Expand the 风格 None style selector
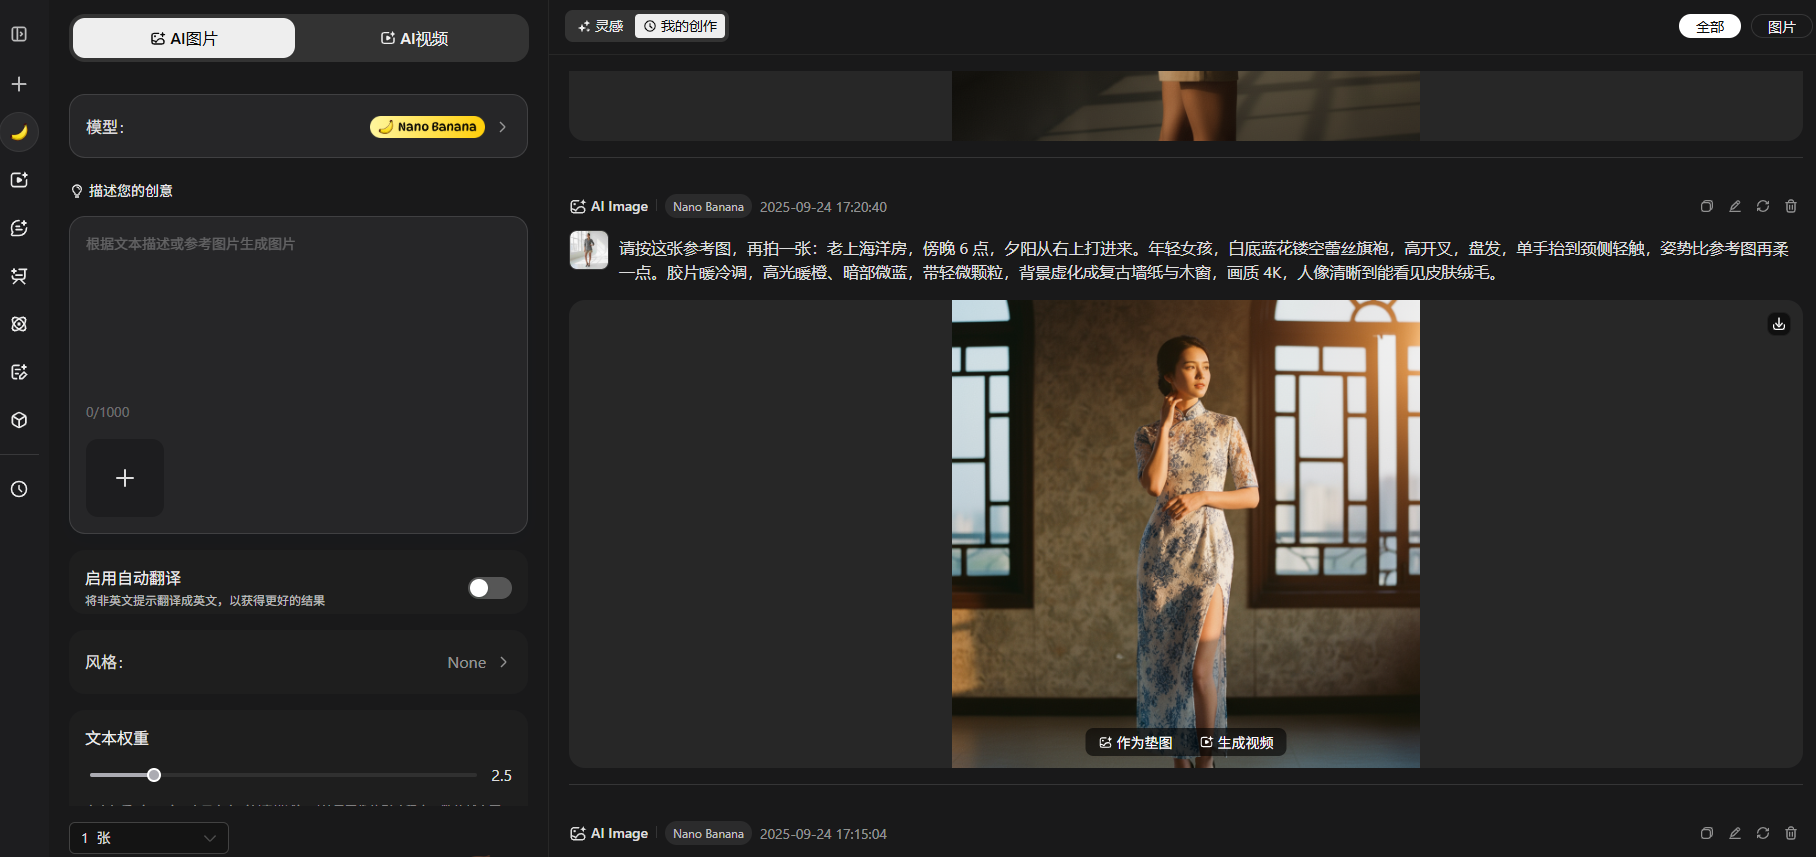This screenshot has width=1816, height=857. 298,662
